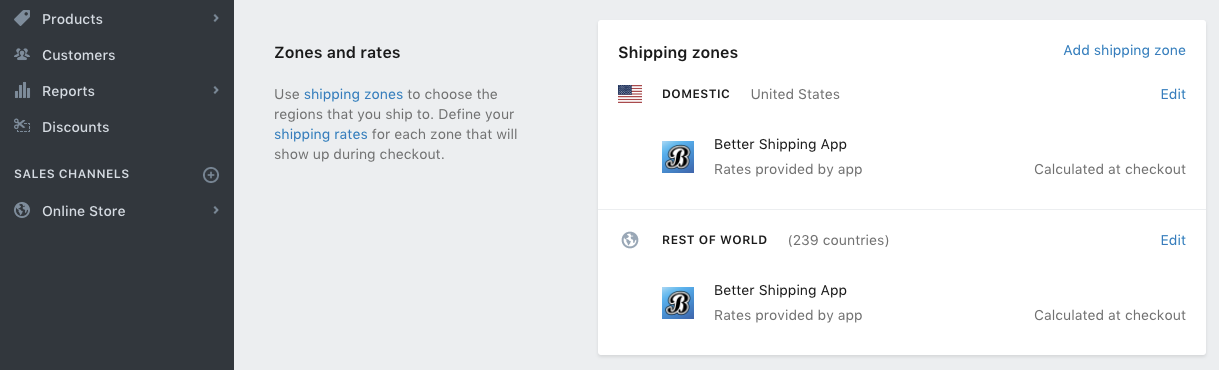Add a sales channel with plus icon

pyautogui.click(x=211, y=175)
